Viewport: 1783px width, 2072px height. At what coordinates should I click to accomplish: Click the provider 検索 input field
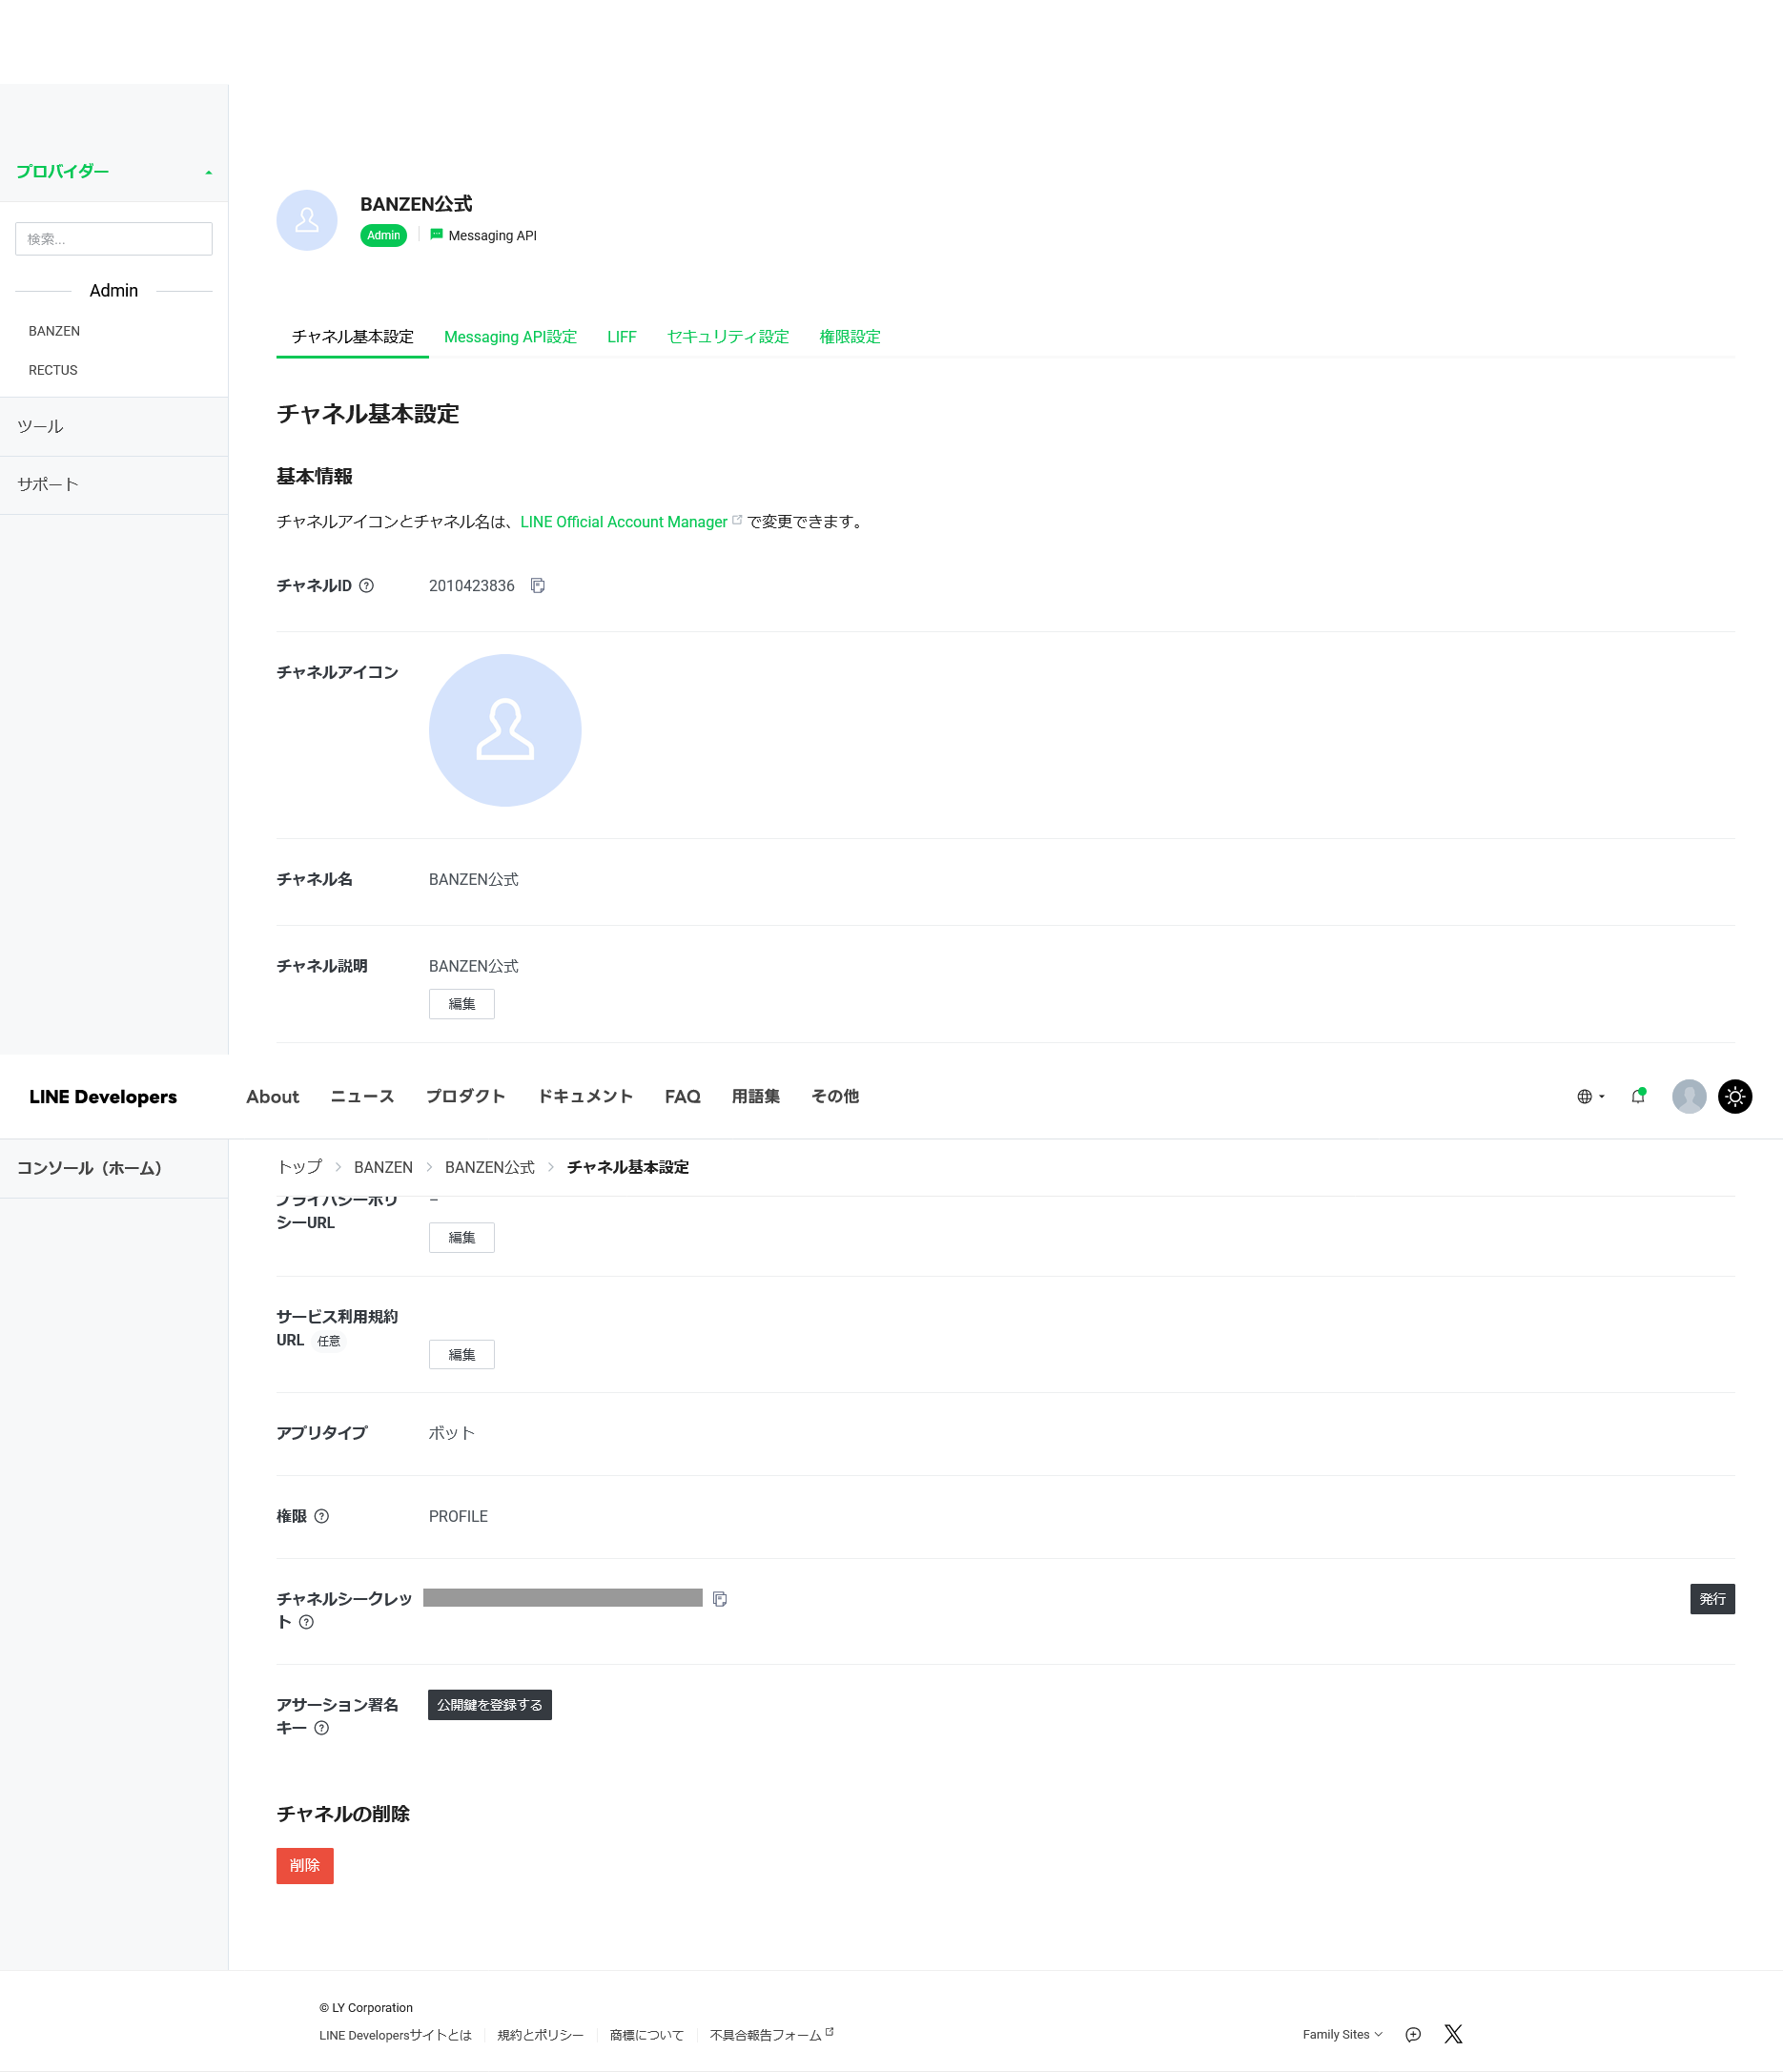[114, 239]
